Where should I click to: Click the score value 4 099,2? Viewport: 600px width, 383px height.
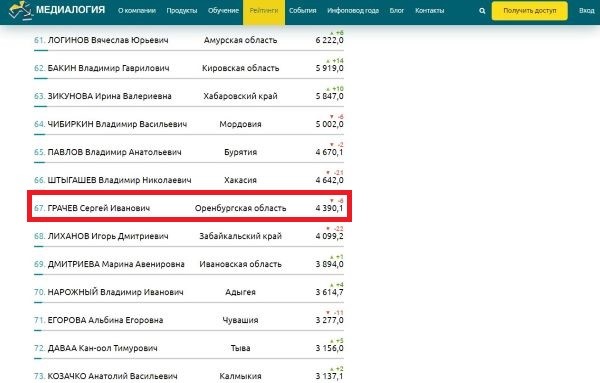329,236
